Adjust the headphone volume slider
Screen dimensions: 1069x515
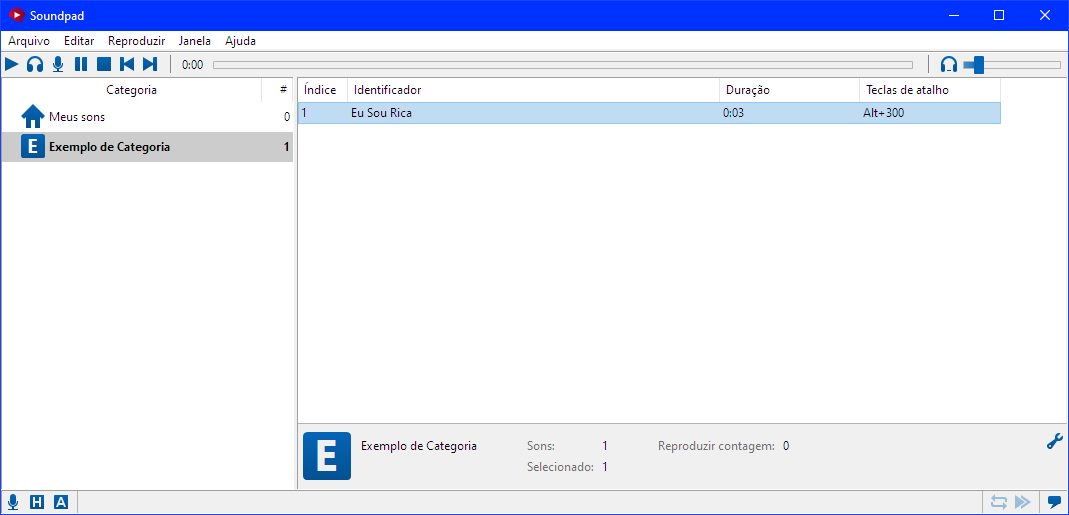978,65
